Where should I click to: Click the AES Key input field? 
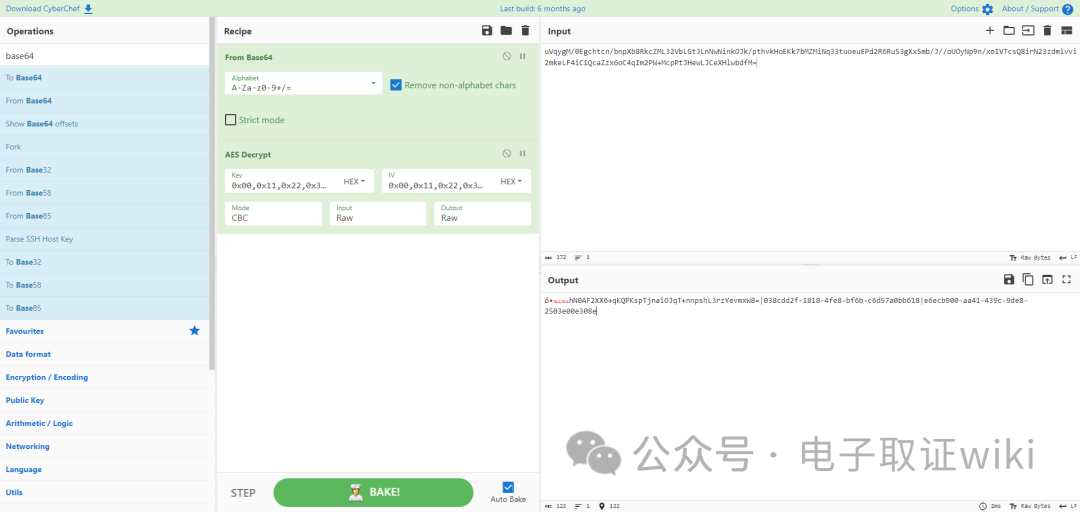pos(282,181)
